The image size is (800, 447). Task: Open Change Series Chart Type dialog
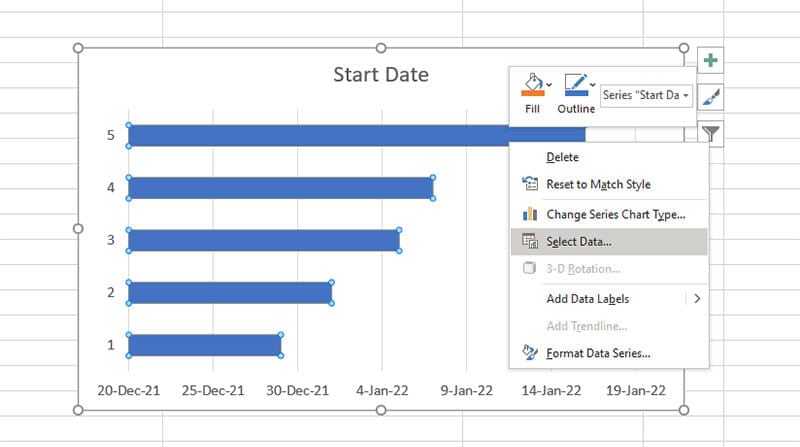click(x=609, y=214)
